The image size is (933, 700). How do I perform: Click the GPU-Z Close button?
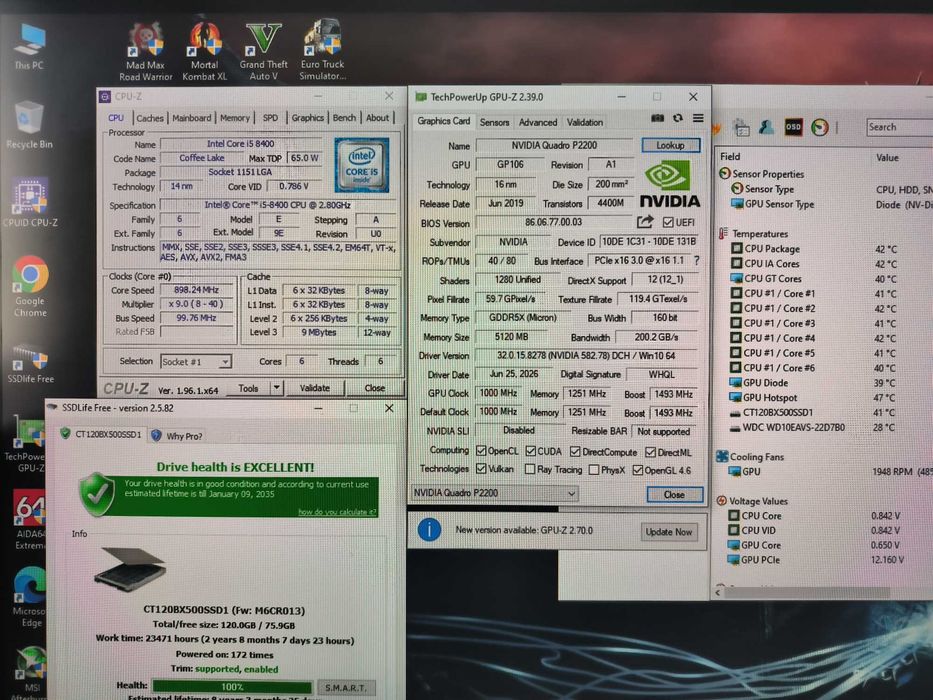click(674, 495)
